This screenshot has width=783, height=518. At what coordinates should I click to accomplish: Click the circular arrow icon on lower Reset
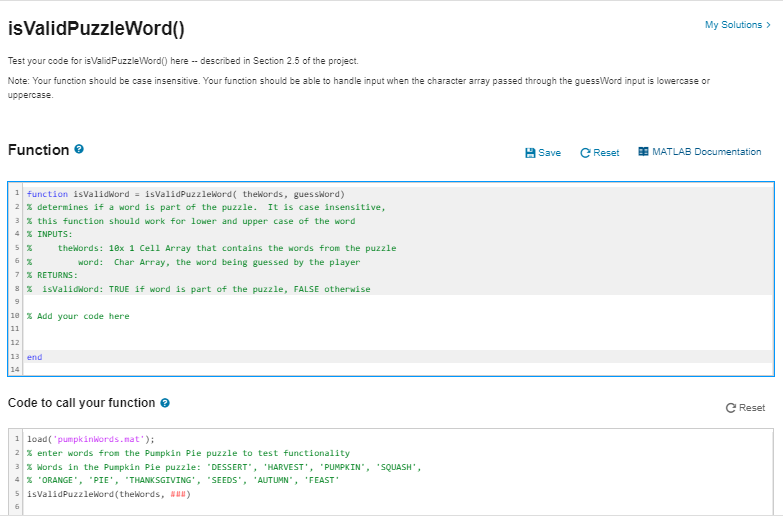pos(731,408)
